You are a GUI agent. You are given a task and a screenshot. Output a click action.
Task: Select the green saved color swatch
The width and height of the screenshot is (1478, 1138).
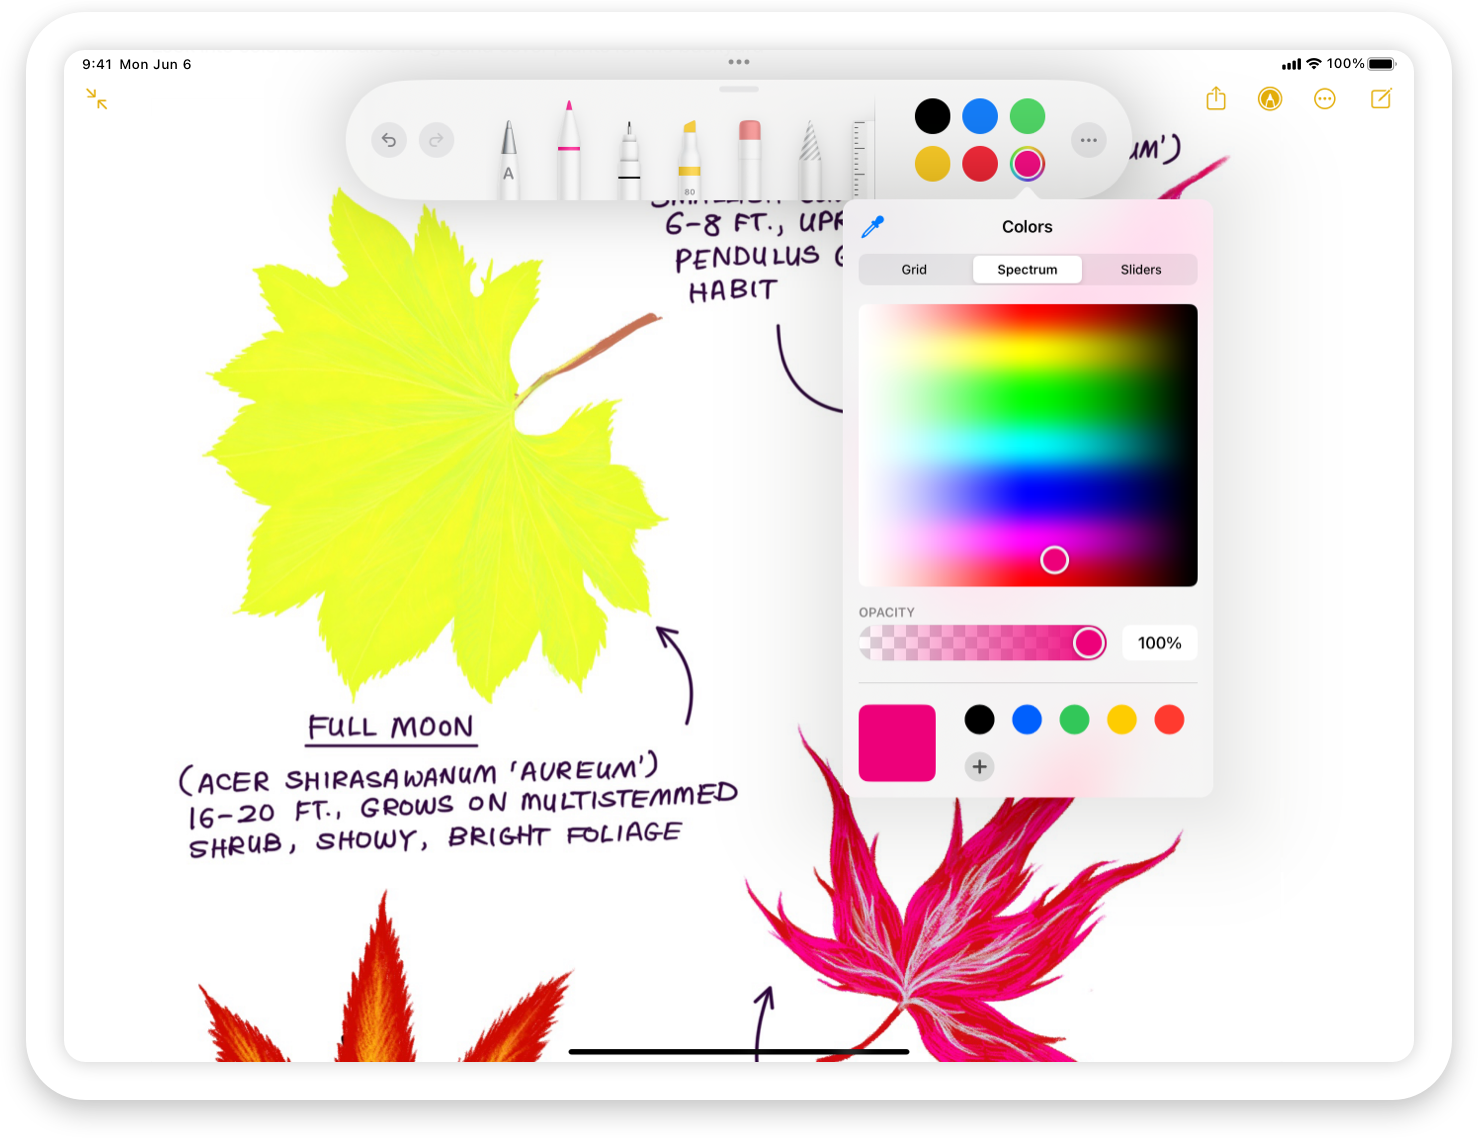(1074, 719)
